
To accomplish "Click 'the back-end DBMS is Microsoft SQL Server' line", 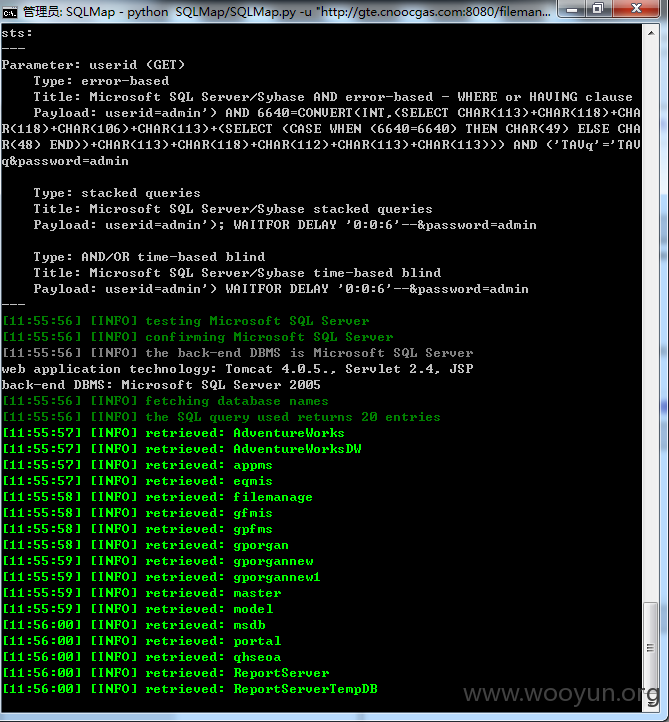I will click(238, 353).
